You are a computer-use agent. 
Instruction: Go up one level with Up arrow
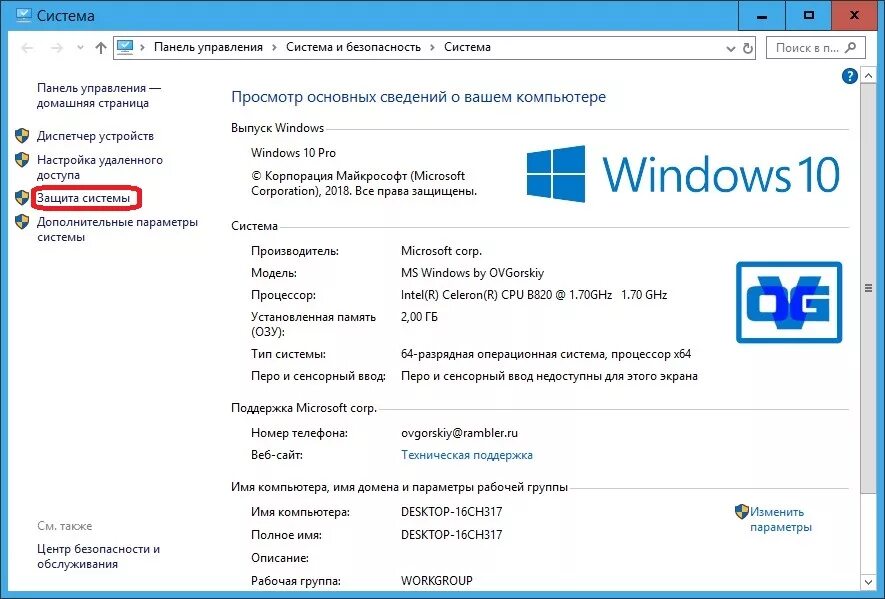pos(101,48)
